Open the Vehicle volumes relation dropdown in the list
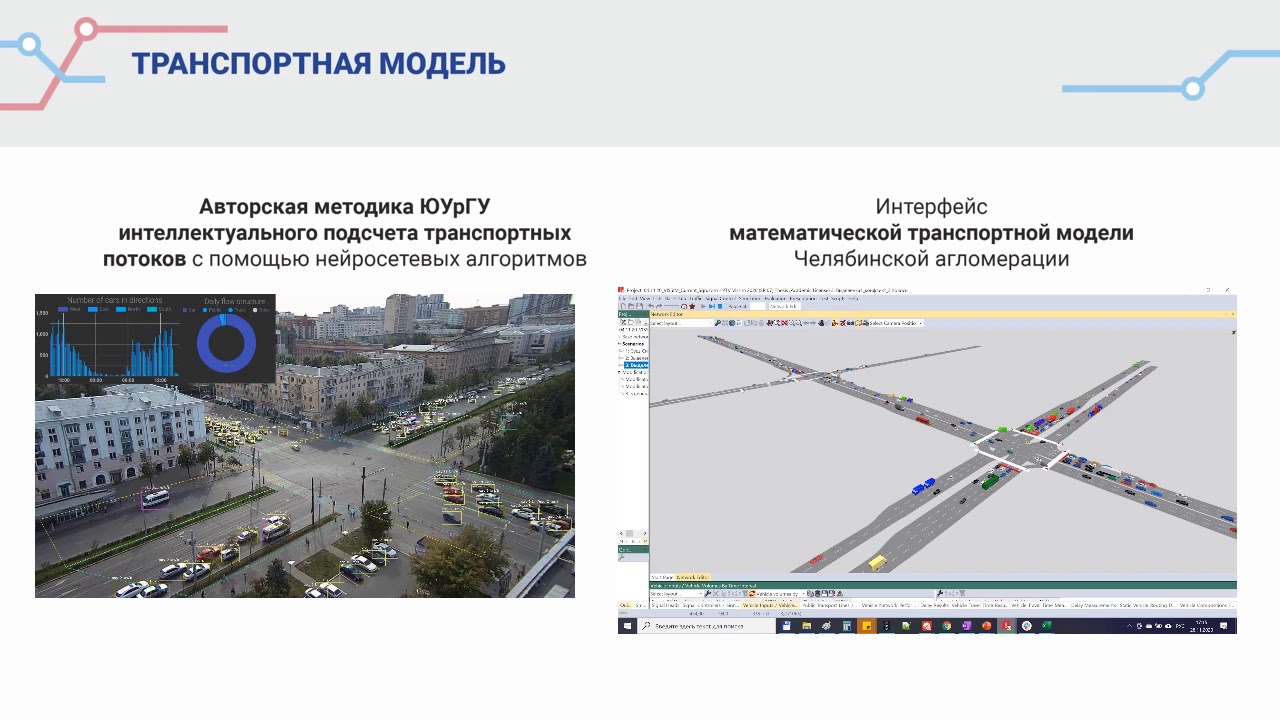1280x720 pixels. coord(781,594)
